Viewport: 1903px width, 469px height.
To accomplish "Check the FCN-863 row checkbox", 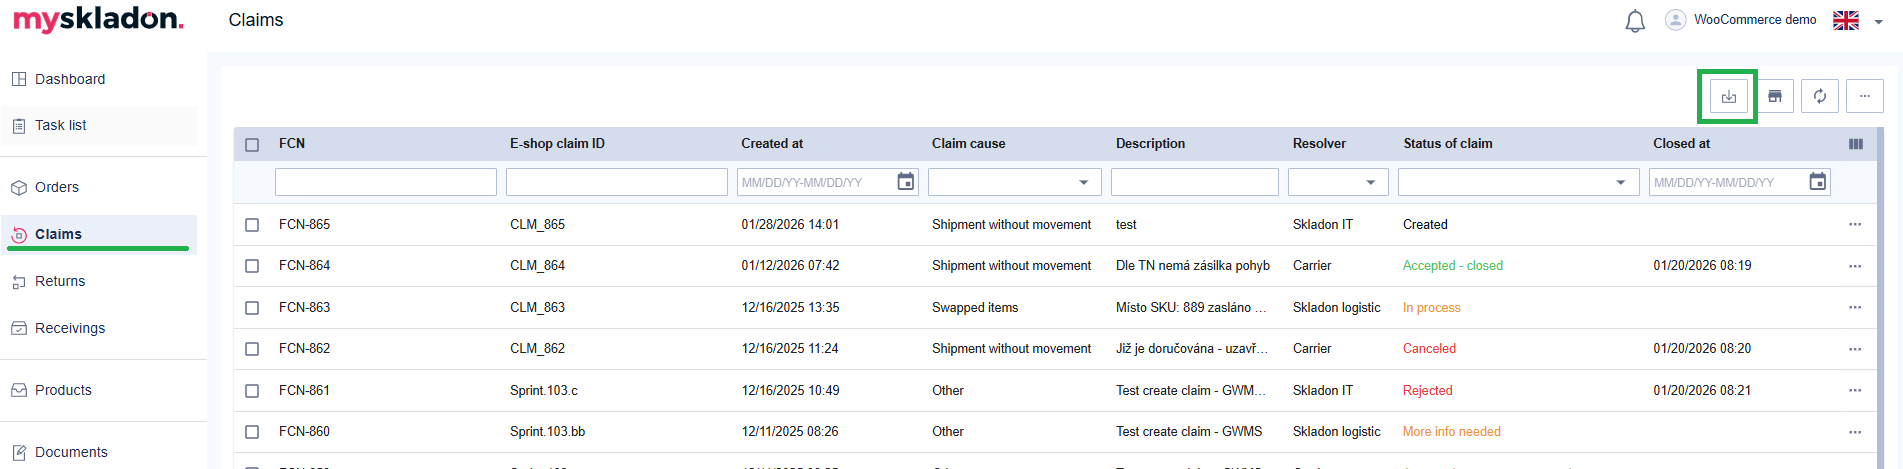I will click(x=252, y=308).
